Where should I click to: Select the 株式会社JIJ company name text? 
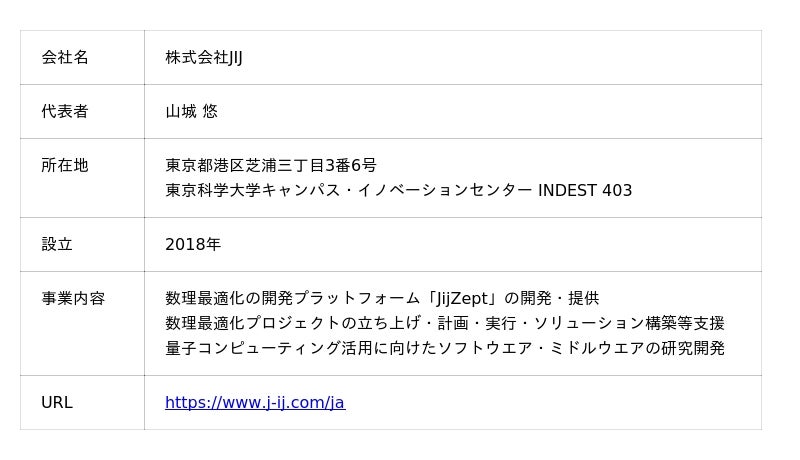tap(204, 58)
